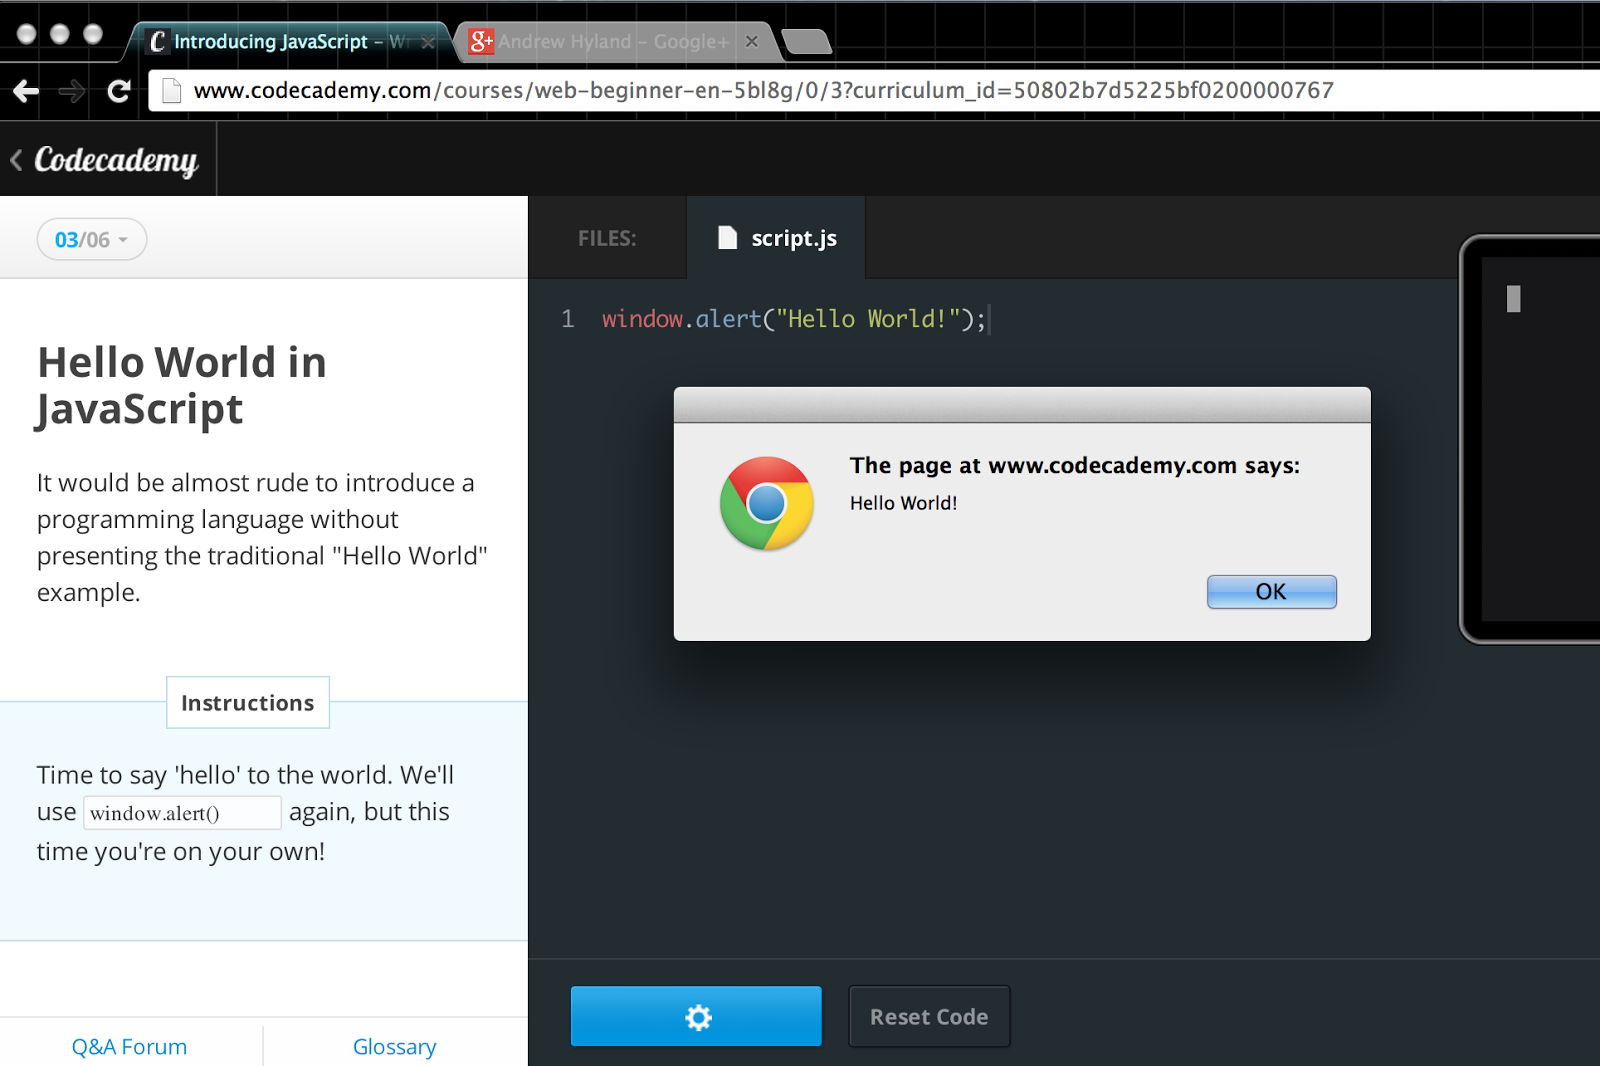Click line number 1 in the gutter

point(568,319)
